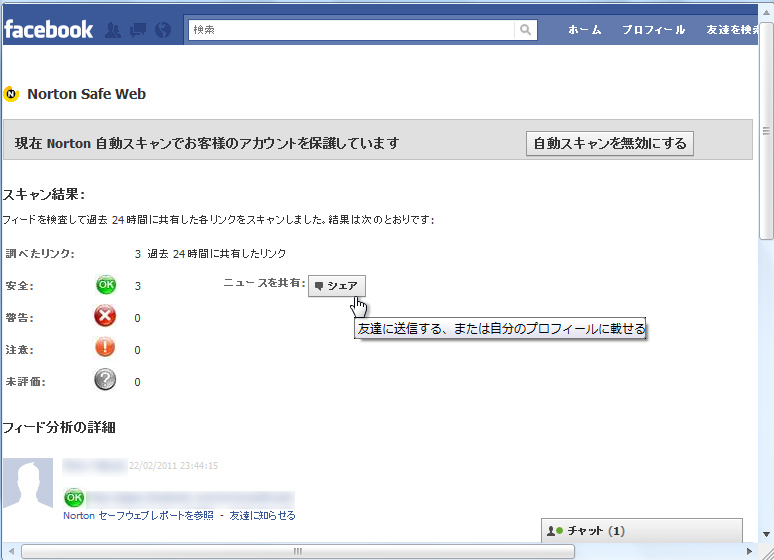Click the horizontal scrollbar thumb
This screenshot has height=560, width=774.
pyautogui.click(x=298, y=551)
